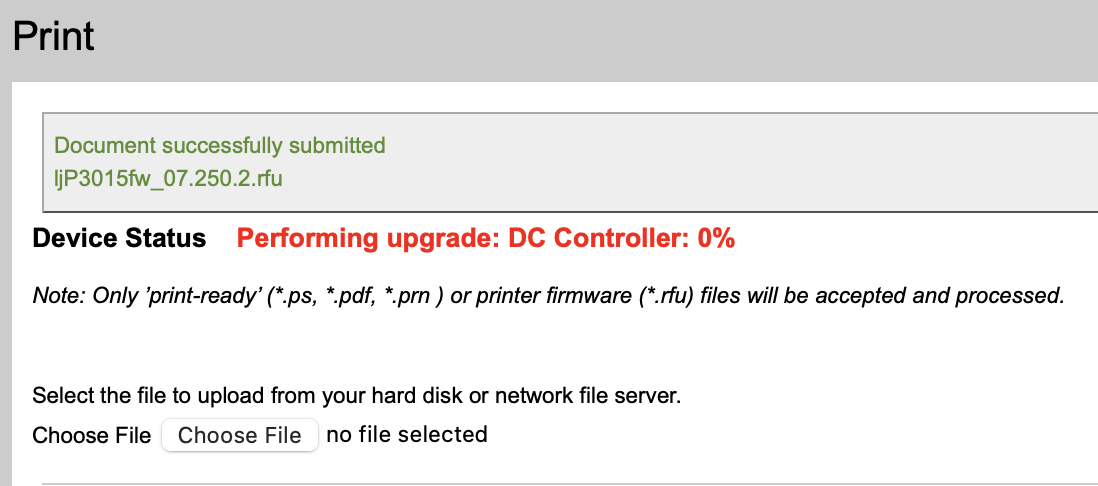Click the 0% upgrade progress value

pyautogui.click(x=717, y=238)
